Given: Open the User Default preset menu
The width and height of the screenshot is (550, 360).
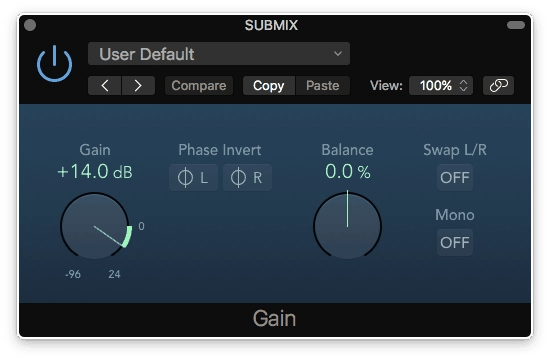Looking at the screenshot, I should point(219,54).
